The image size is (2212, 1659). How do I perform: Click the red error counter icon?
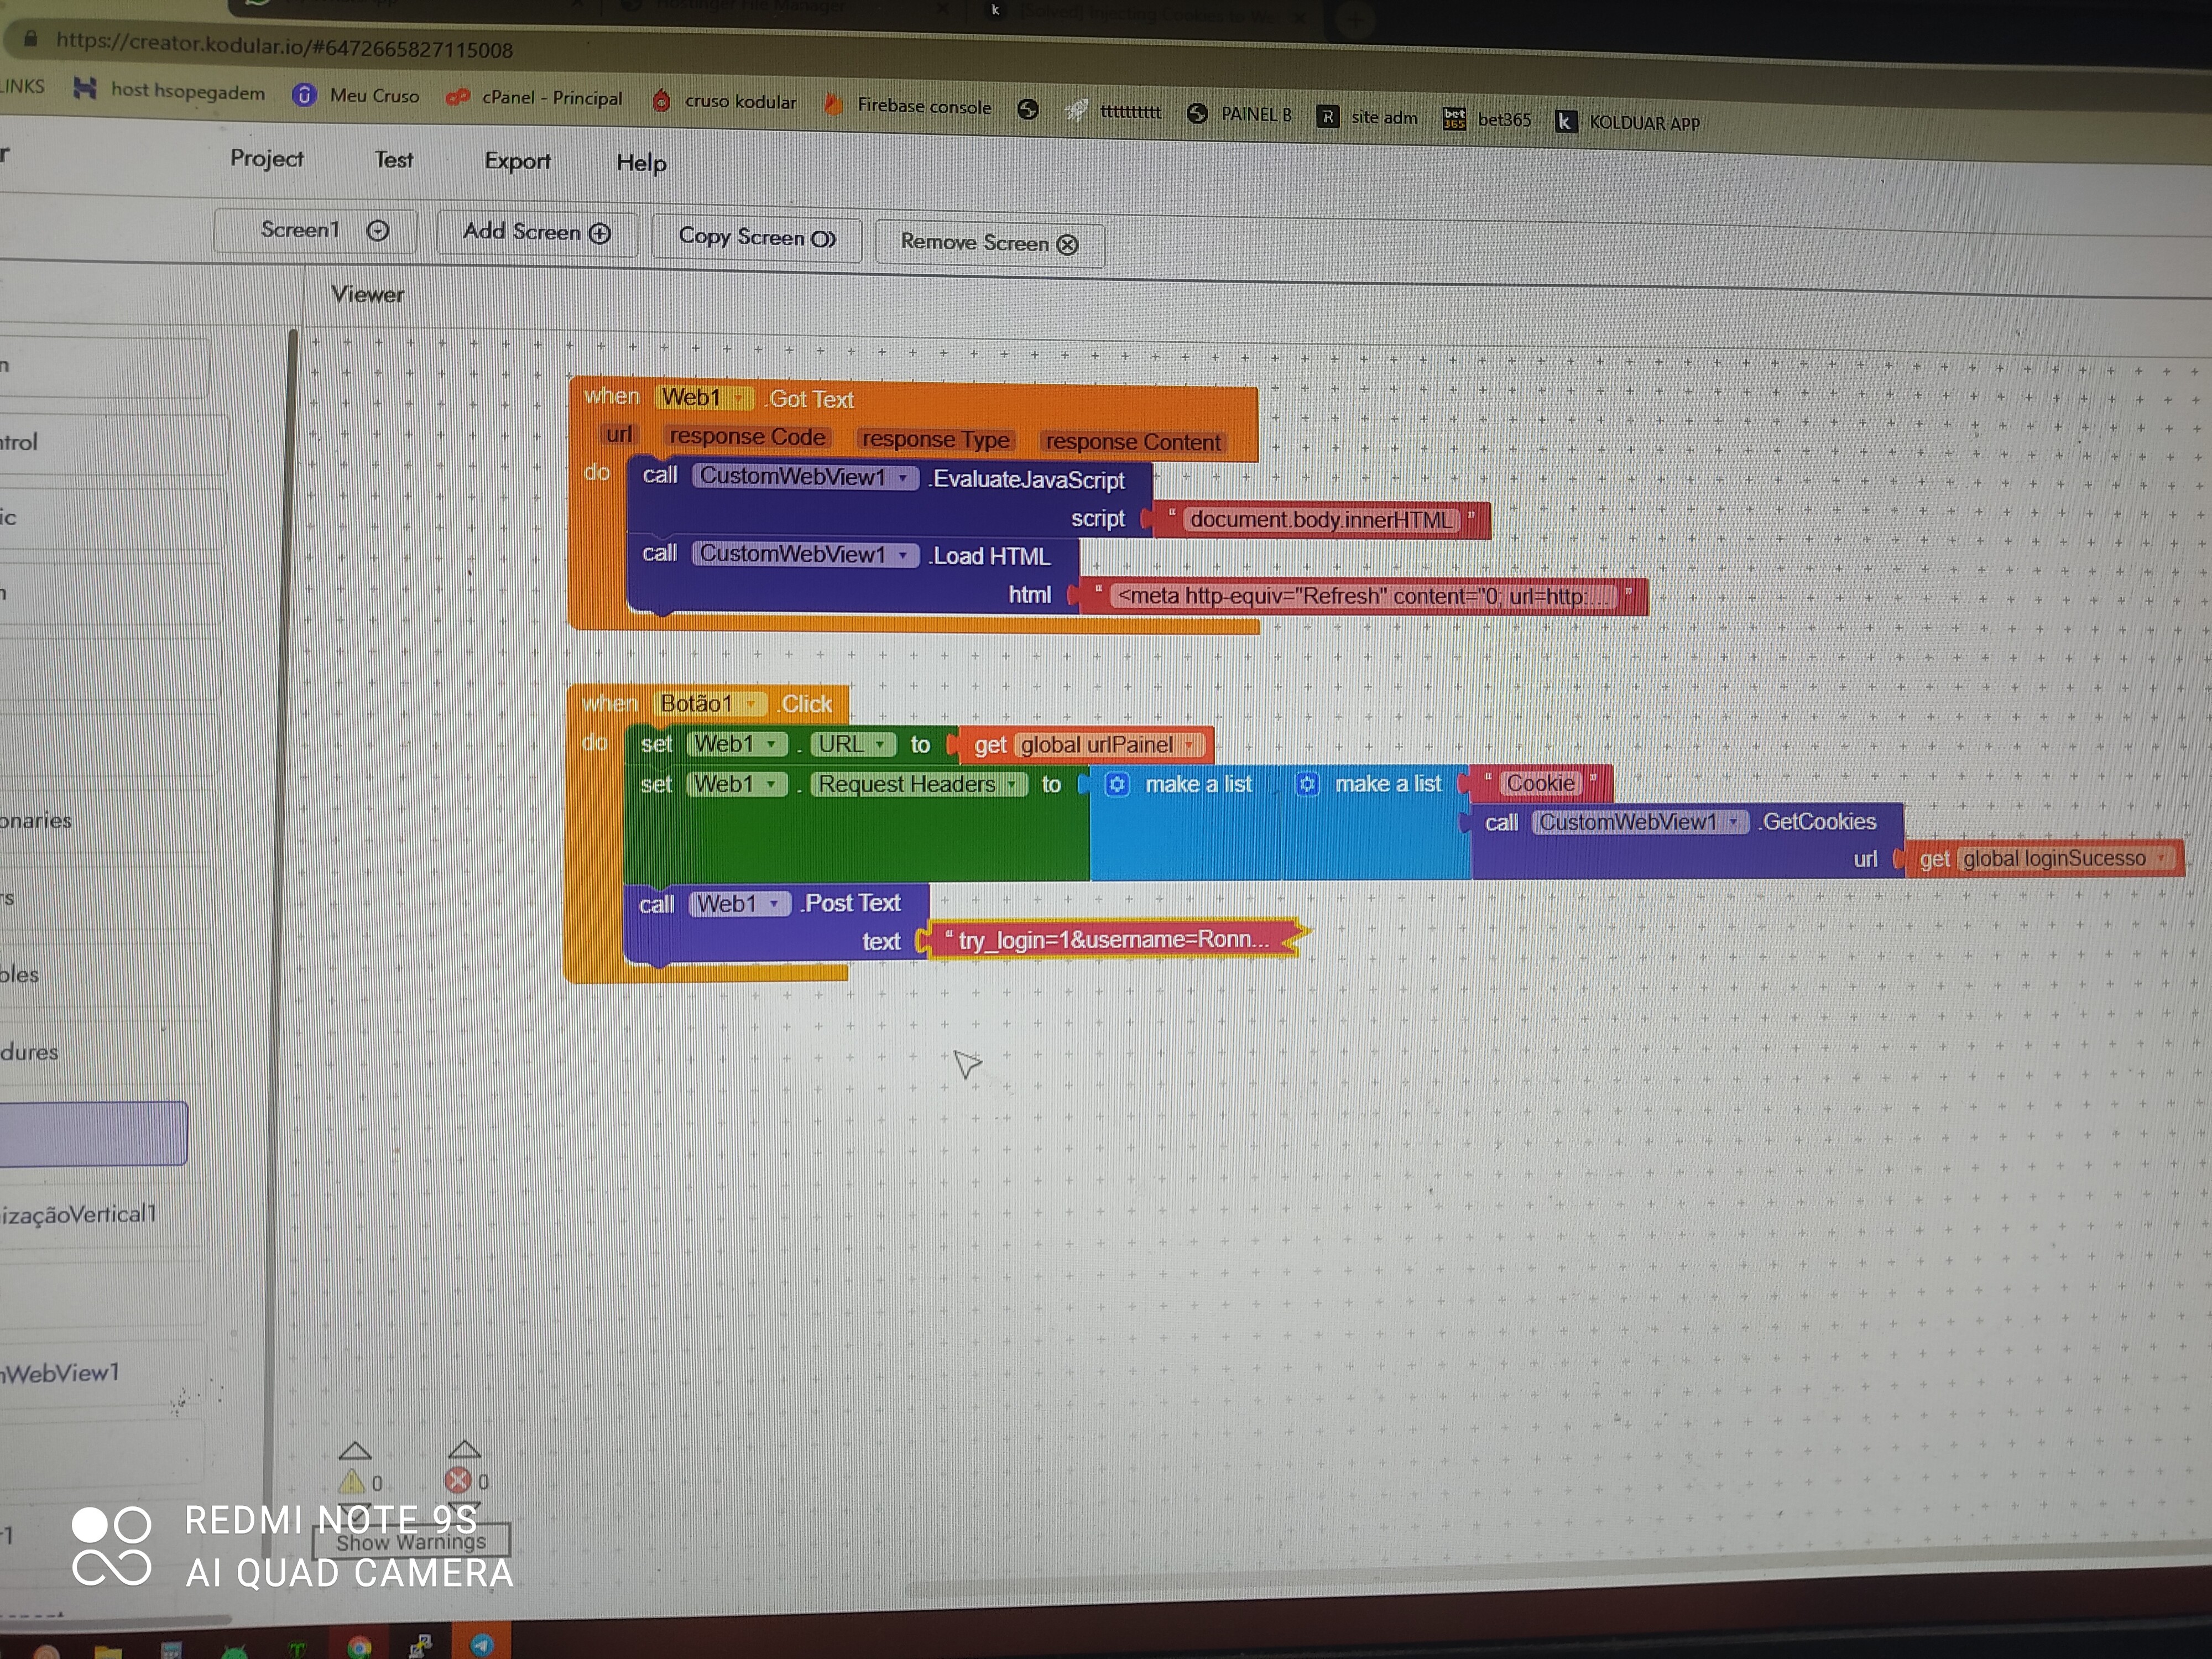click(458, 1480)
